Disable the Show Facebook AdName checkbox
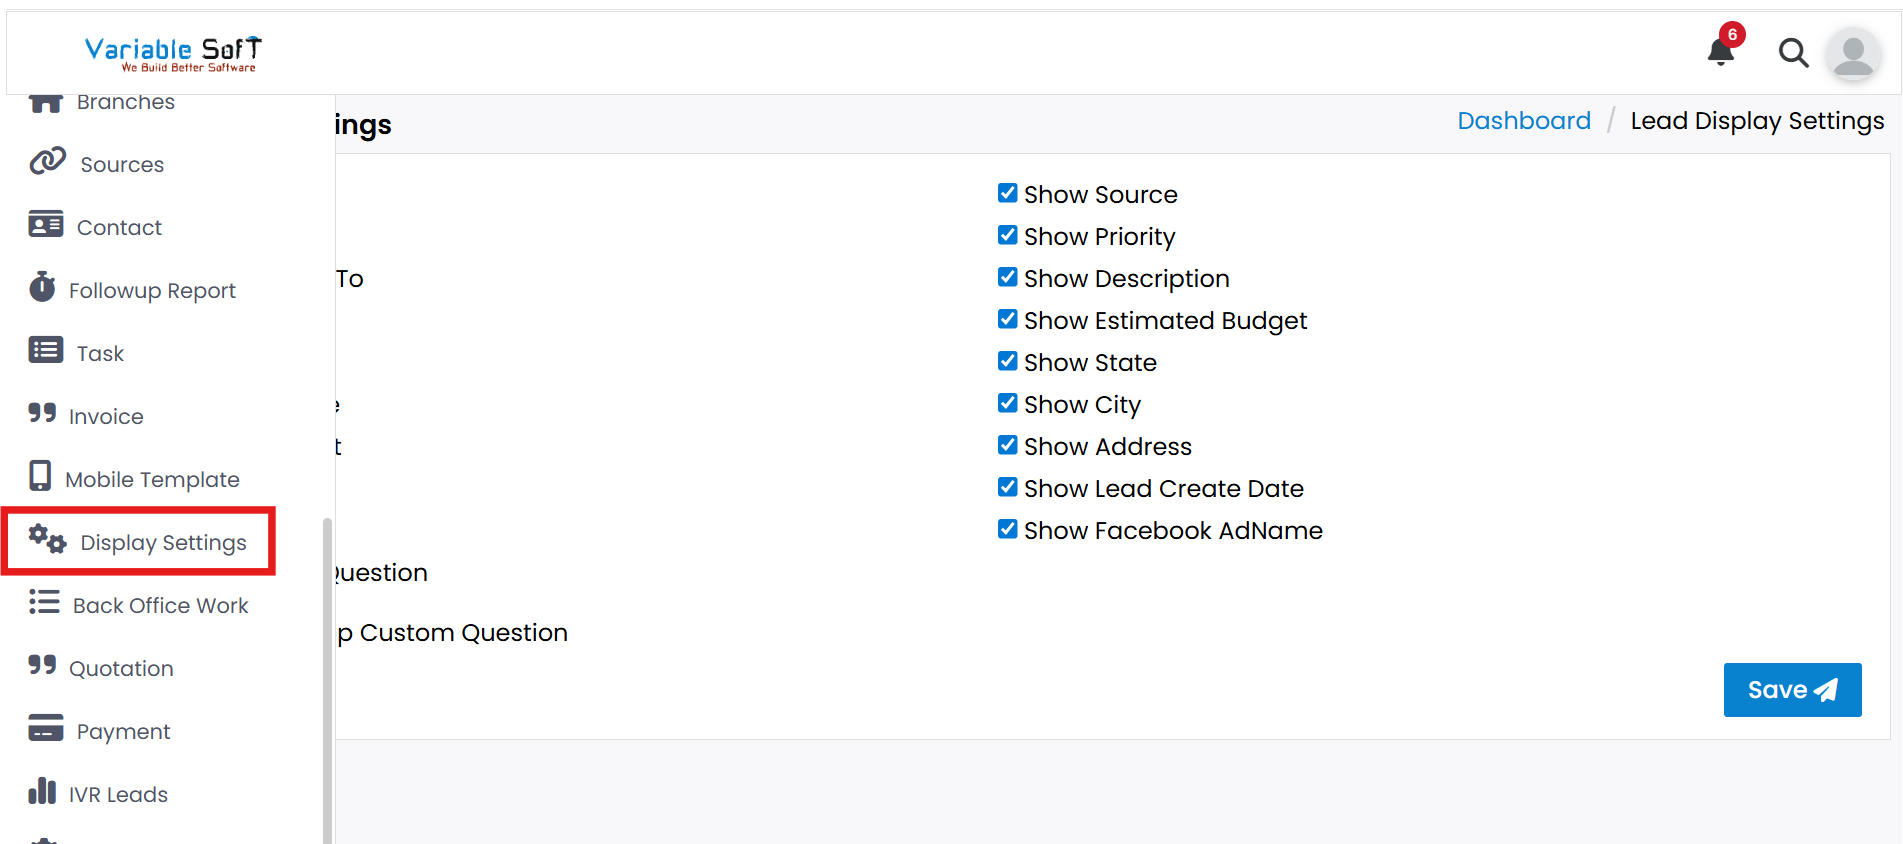Viewport: 1903px width, 844px height. (x=1007, y=529)
